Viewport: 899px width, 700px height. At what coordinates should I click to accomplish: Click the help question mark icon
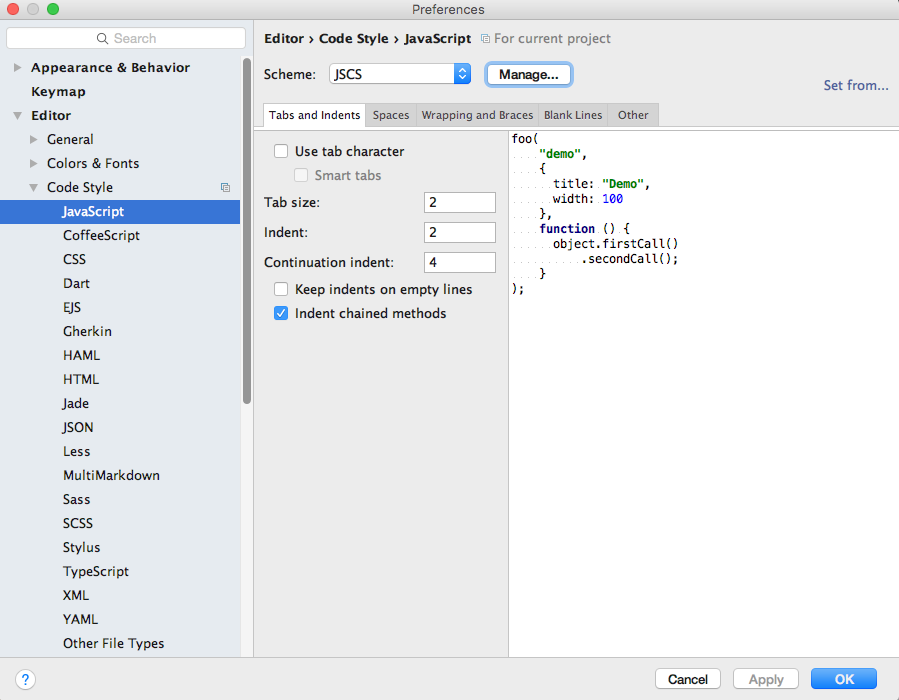(x=26, y=679)
